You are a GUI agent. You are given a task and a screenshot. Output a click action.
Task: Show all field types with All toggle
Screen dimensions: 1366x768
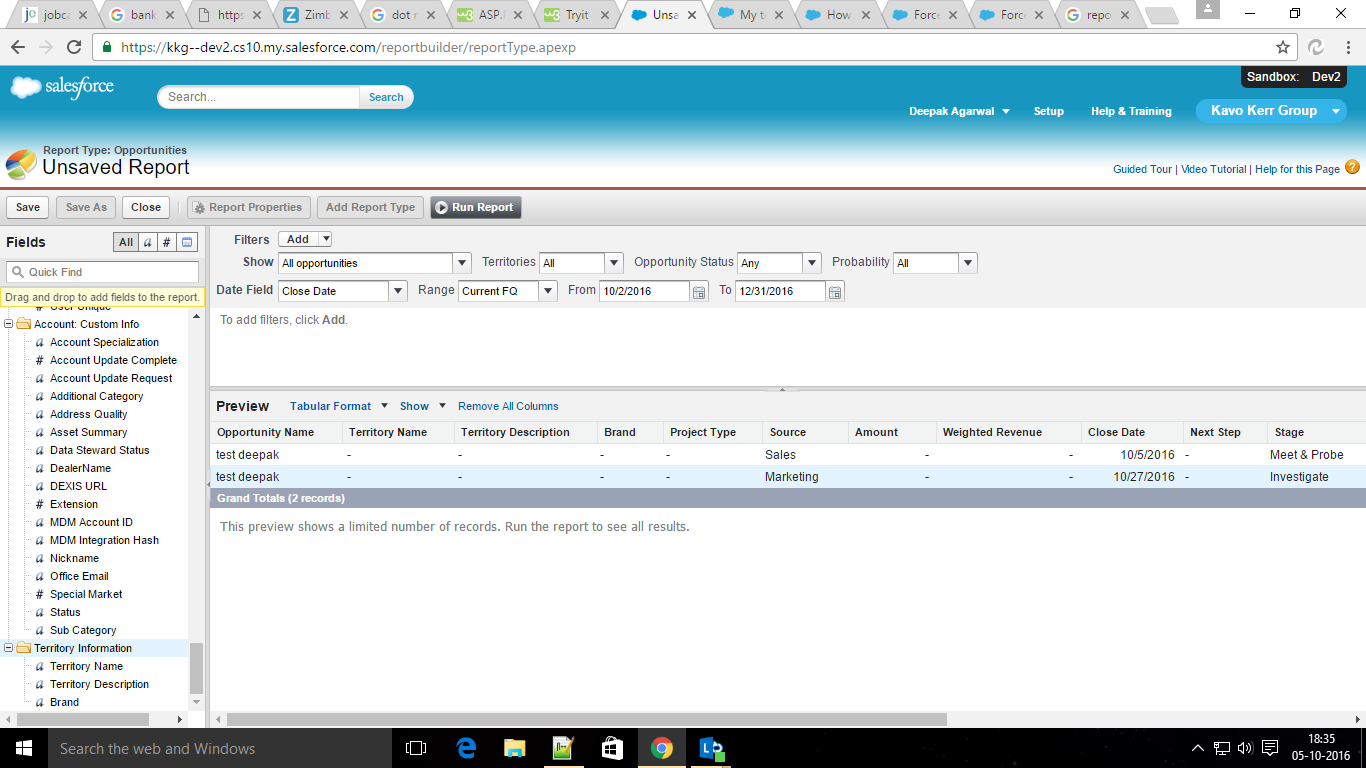point(125,242)
